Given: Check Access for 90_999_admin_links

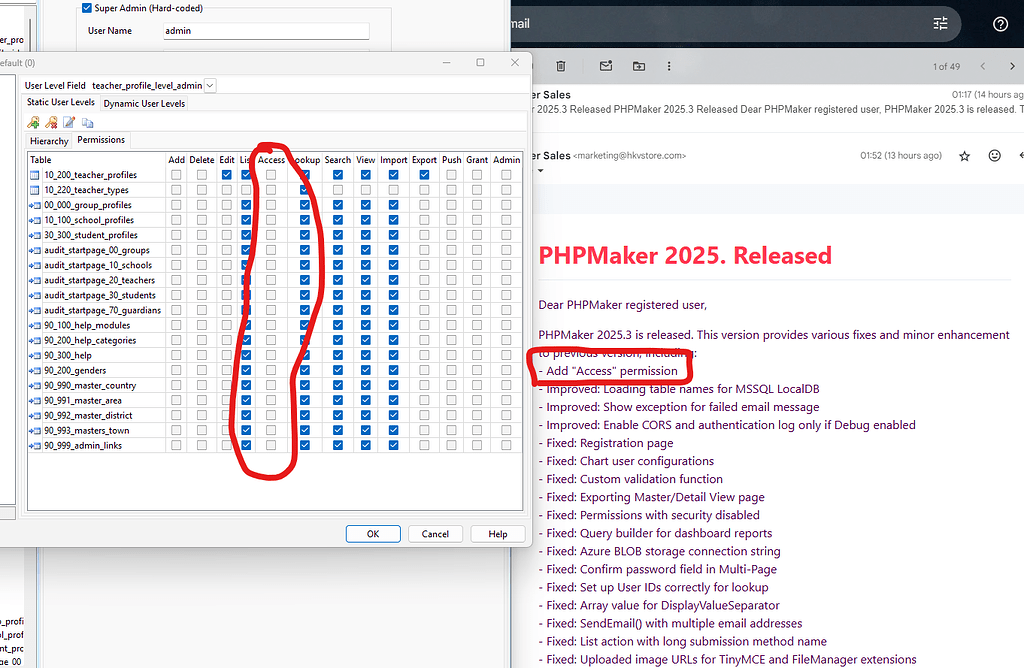Looking at the screenshot, I should (271, 445).
